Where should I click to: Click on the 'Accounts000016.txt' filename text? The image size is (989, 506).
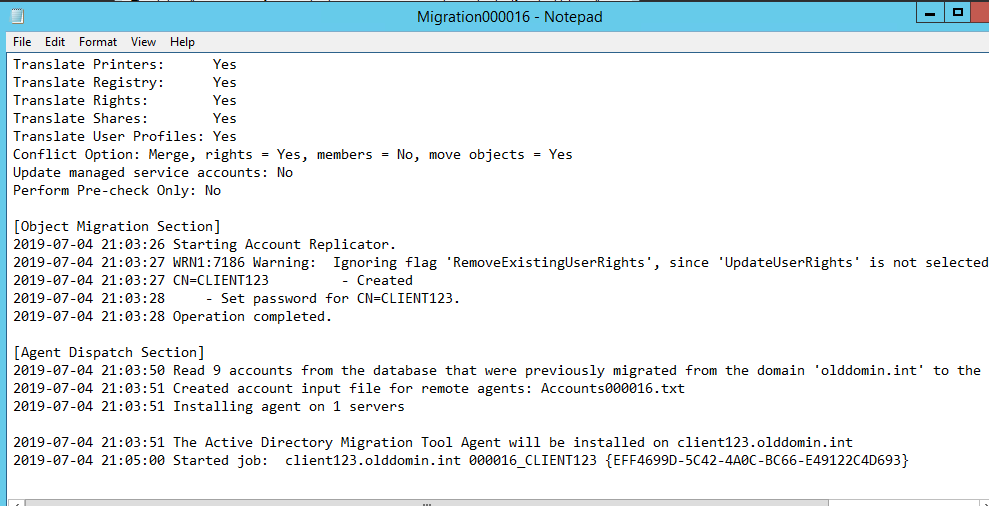click(612, 389)
